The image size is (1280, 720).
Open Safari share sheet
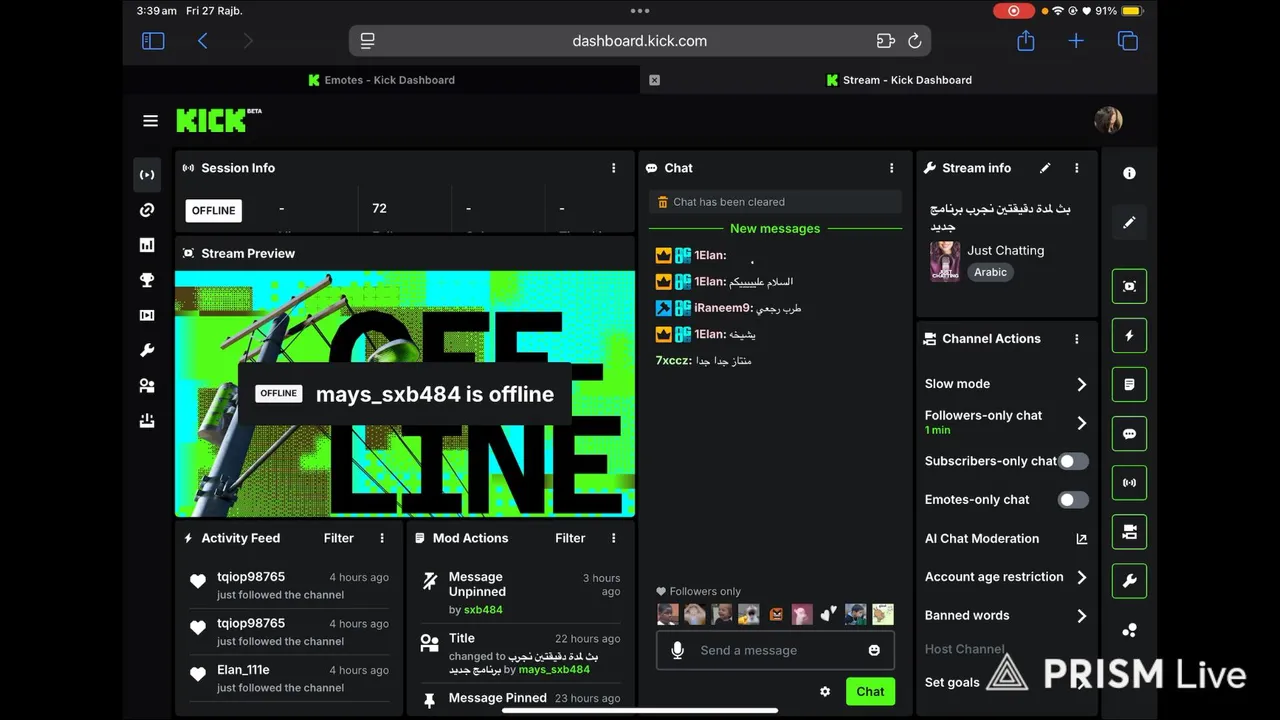pos(1026,40)
